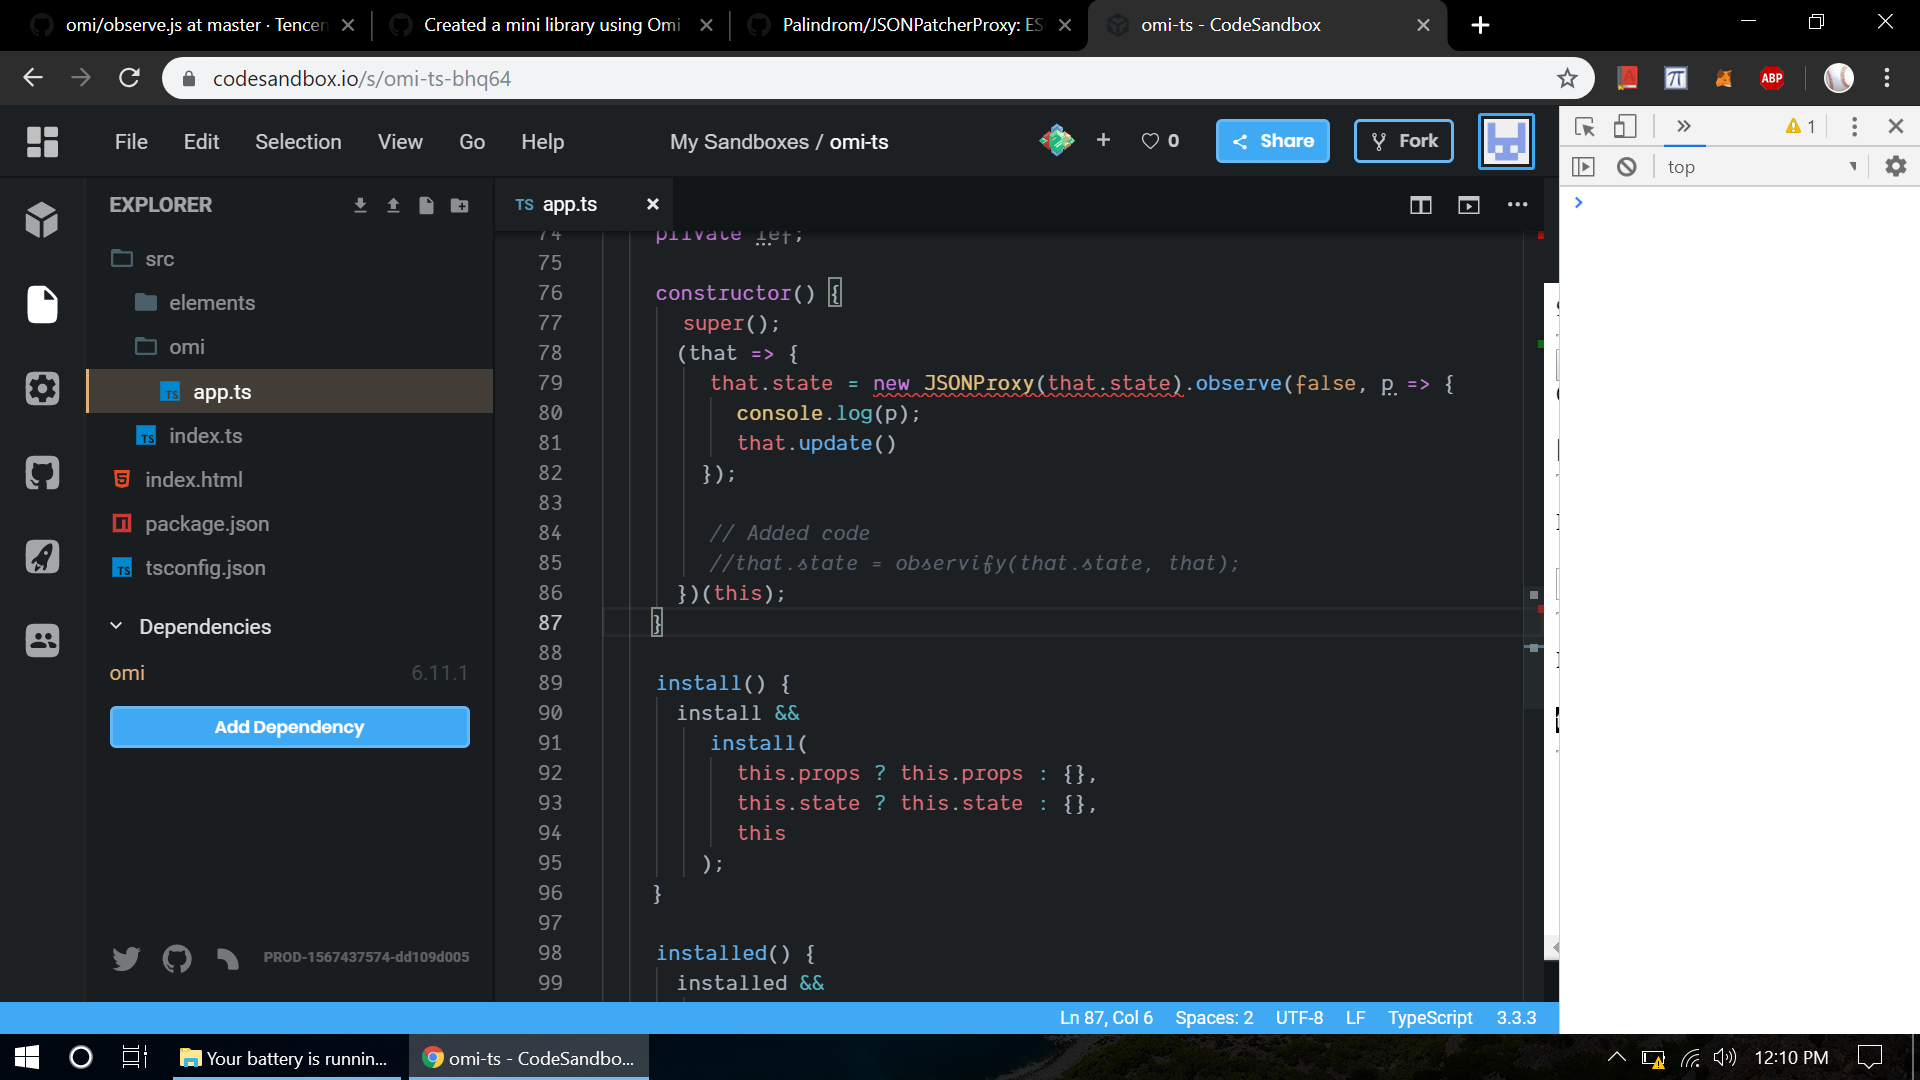Click the Add Dependency button

(289, 727)
